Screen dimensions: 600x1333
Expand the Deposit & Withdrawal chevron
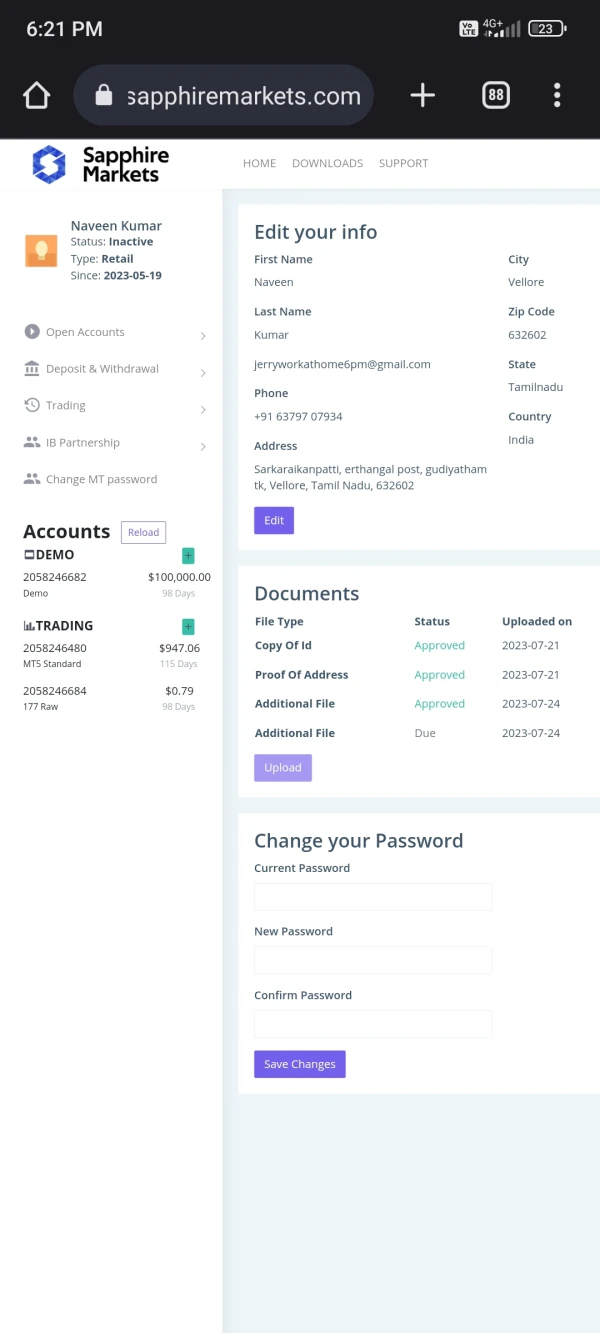pyautogui.click(x=203, y=373)
